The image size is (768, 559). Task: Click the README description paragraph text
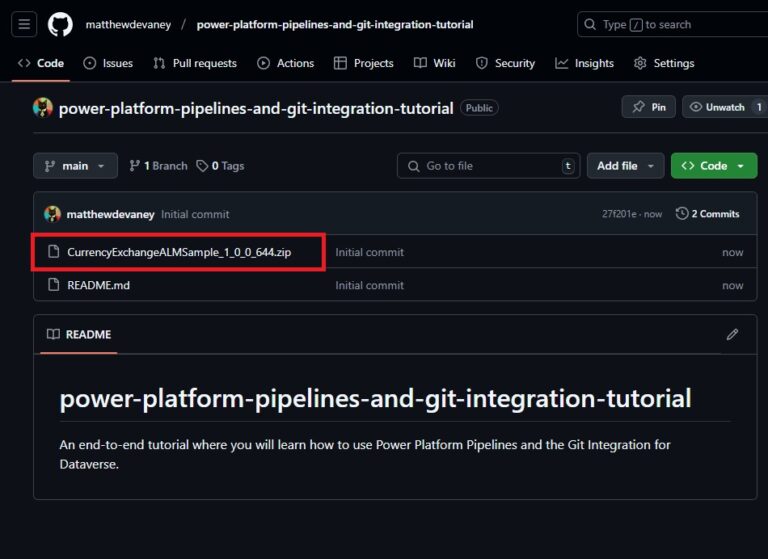pyautogui.click(x=365, y=454)
